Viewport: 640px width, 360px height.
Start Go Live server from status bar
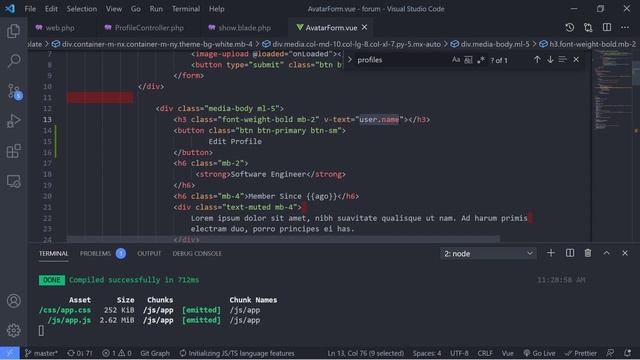[539, 353]
